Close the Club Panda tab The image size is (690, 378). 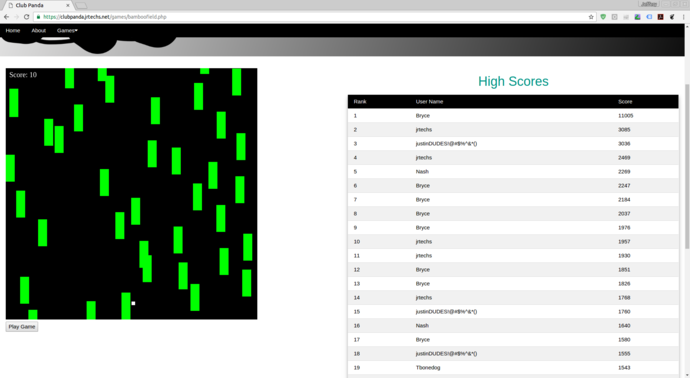point(68,5)
